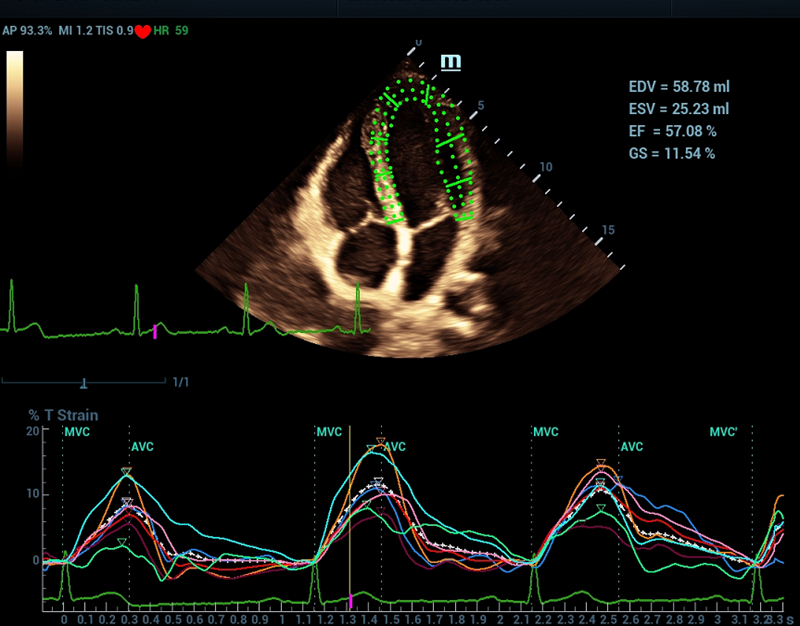
Task: Click the 10 cm depth scale marker
Action: coord(546,167)
